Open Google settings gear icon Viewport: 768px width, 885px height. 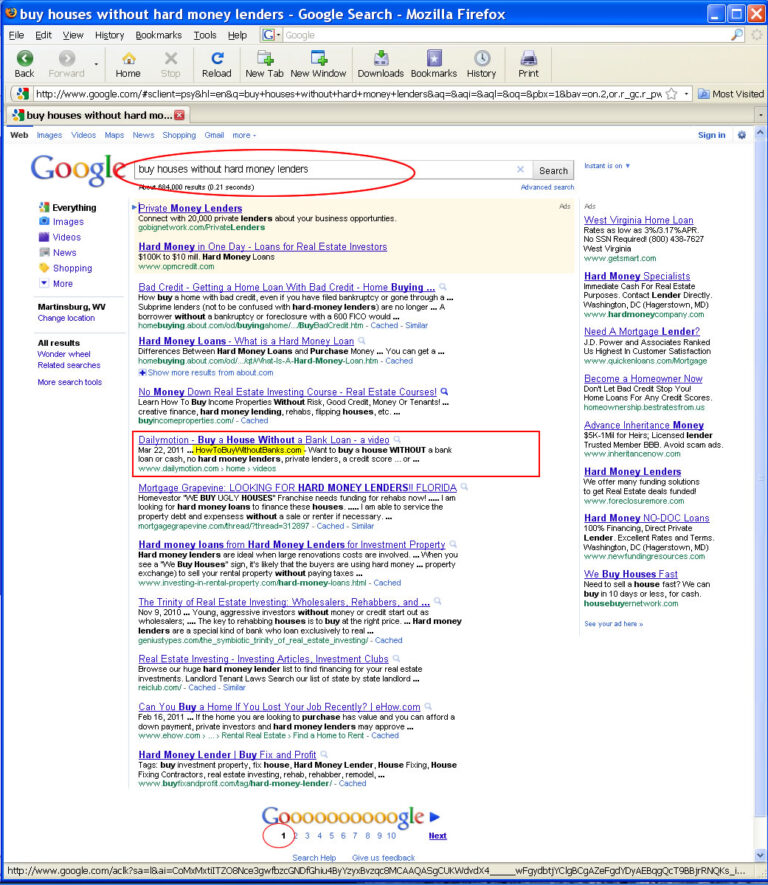pyautogui.click(x=741, y=135)
